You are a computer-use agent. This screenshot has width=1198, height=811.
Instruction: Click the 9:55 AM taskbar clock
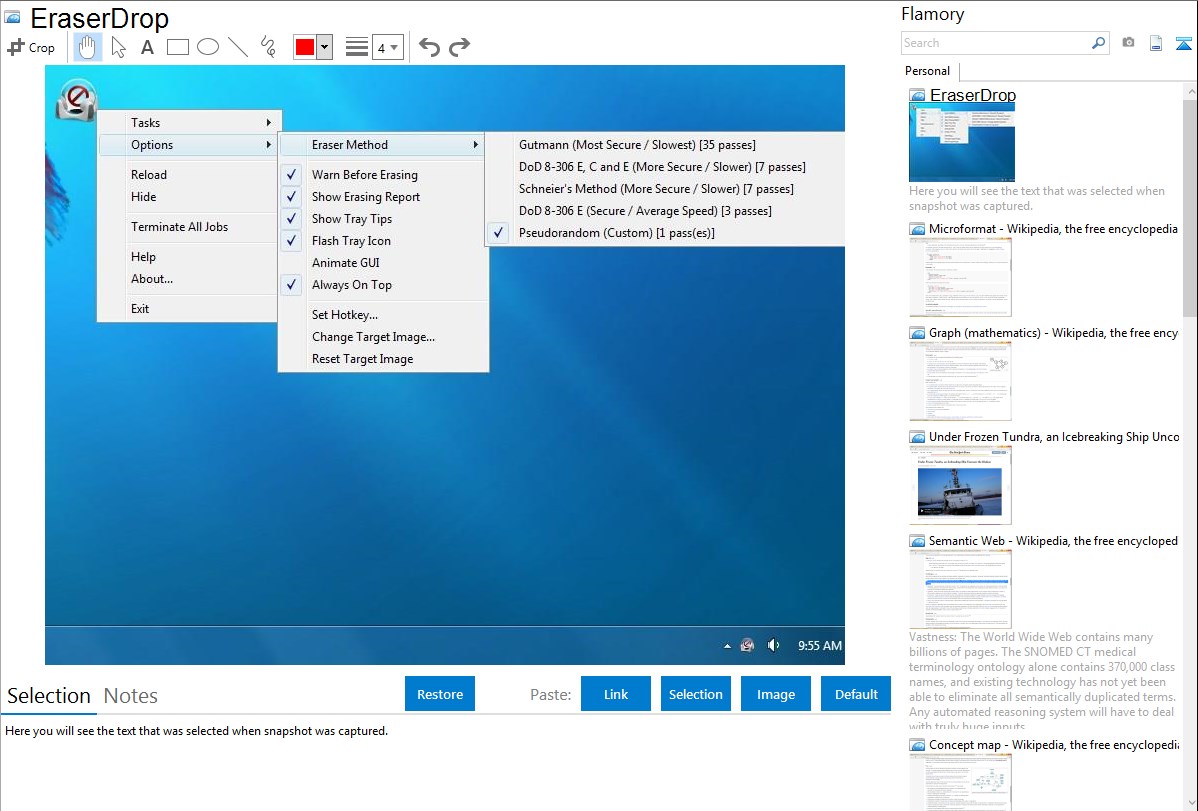point(820,646)
